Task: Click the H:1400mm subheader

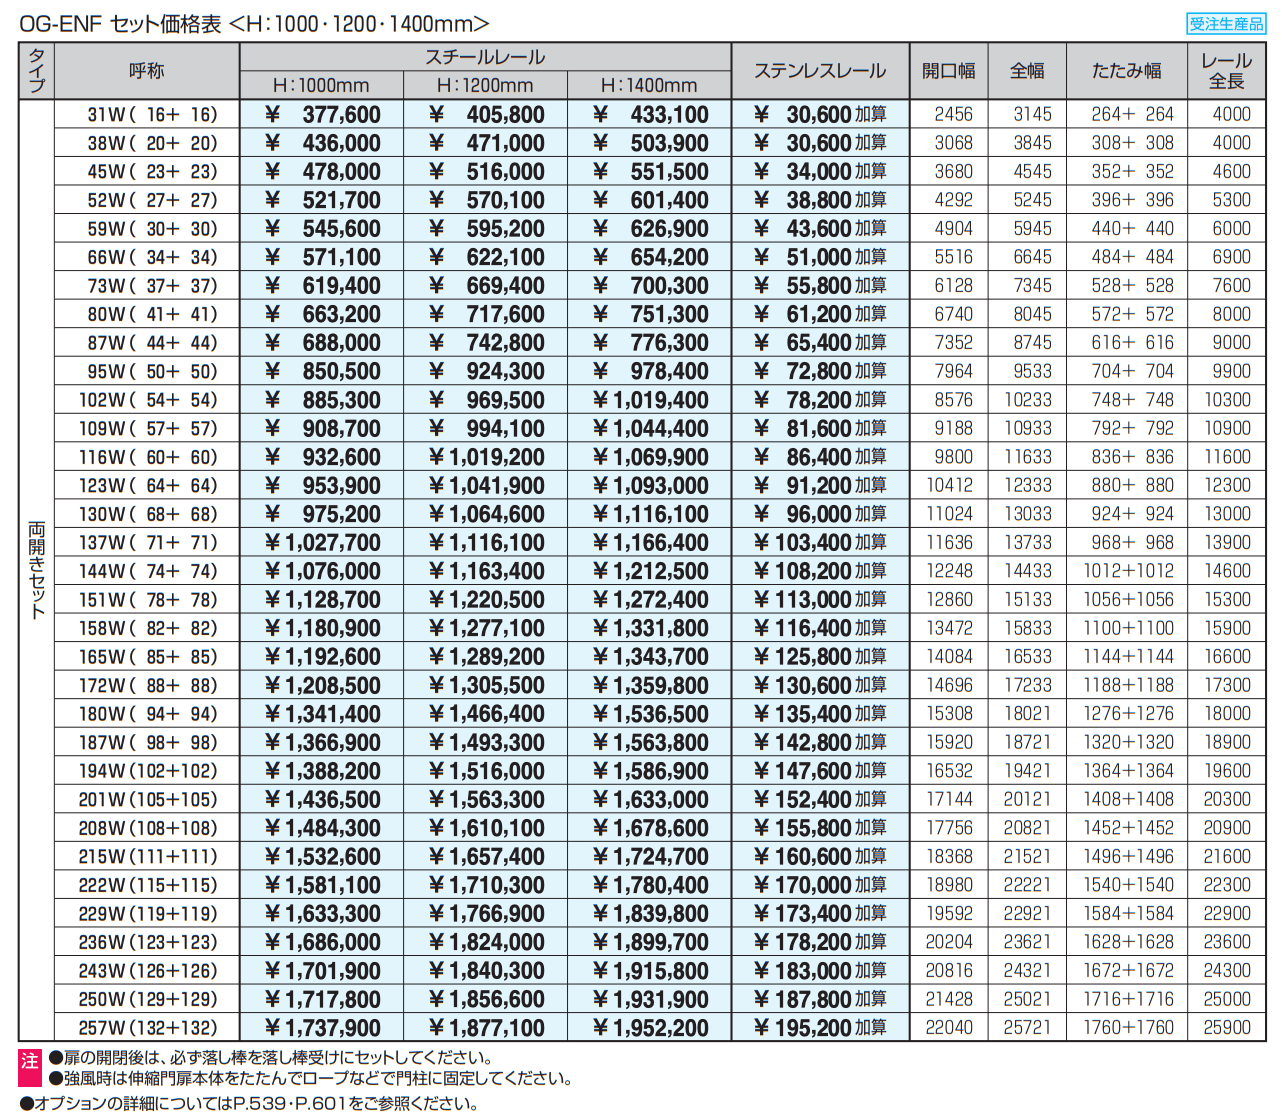Action: (649, 86)
